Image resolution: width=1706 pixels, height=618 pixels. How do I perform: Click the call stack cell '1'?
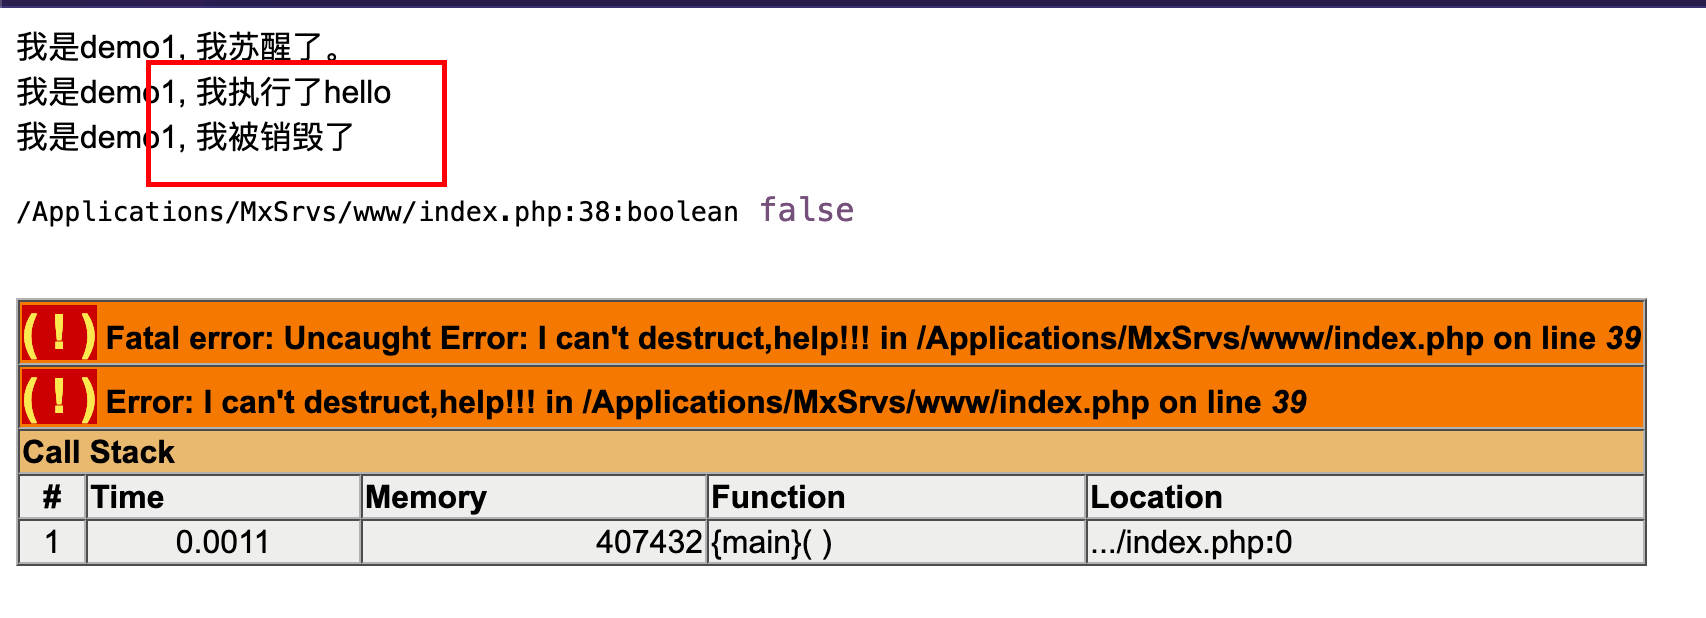pos(53,542)
